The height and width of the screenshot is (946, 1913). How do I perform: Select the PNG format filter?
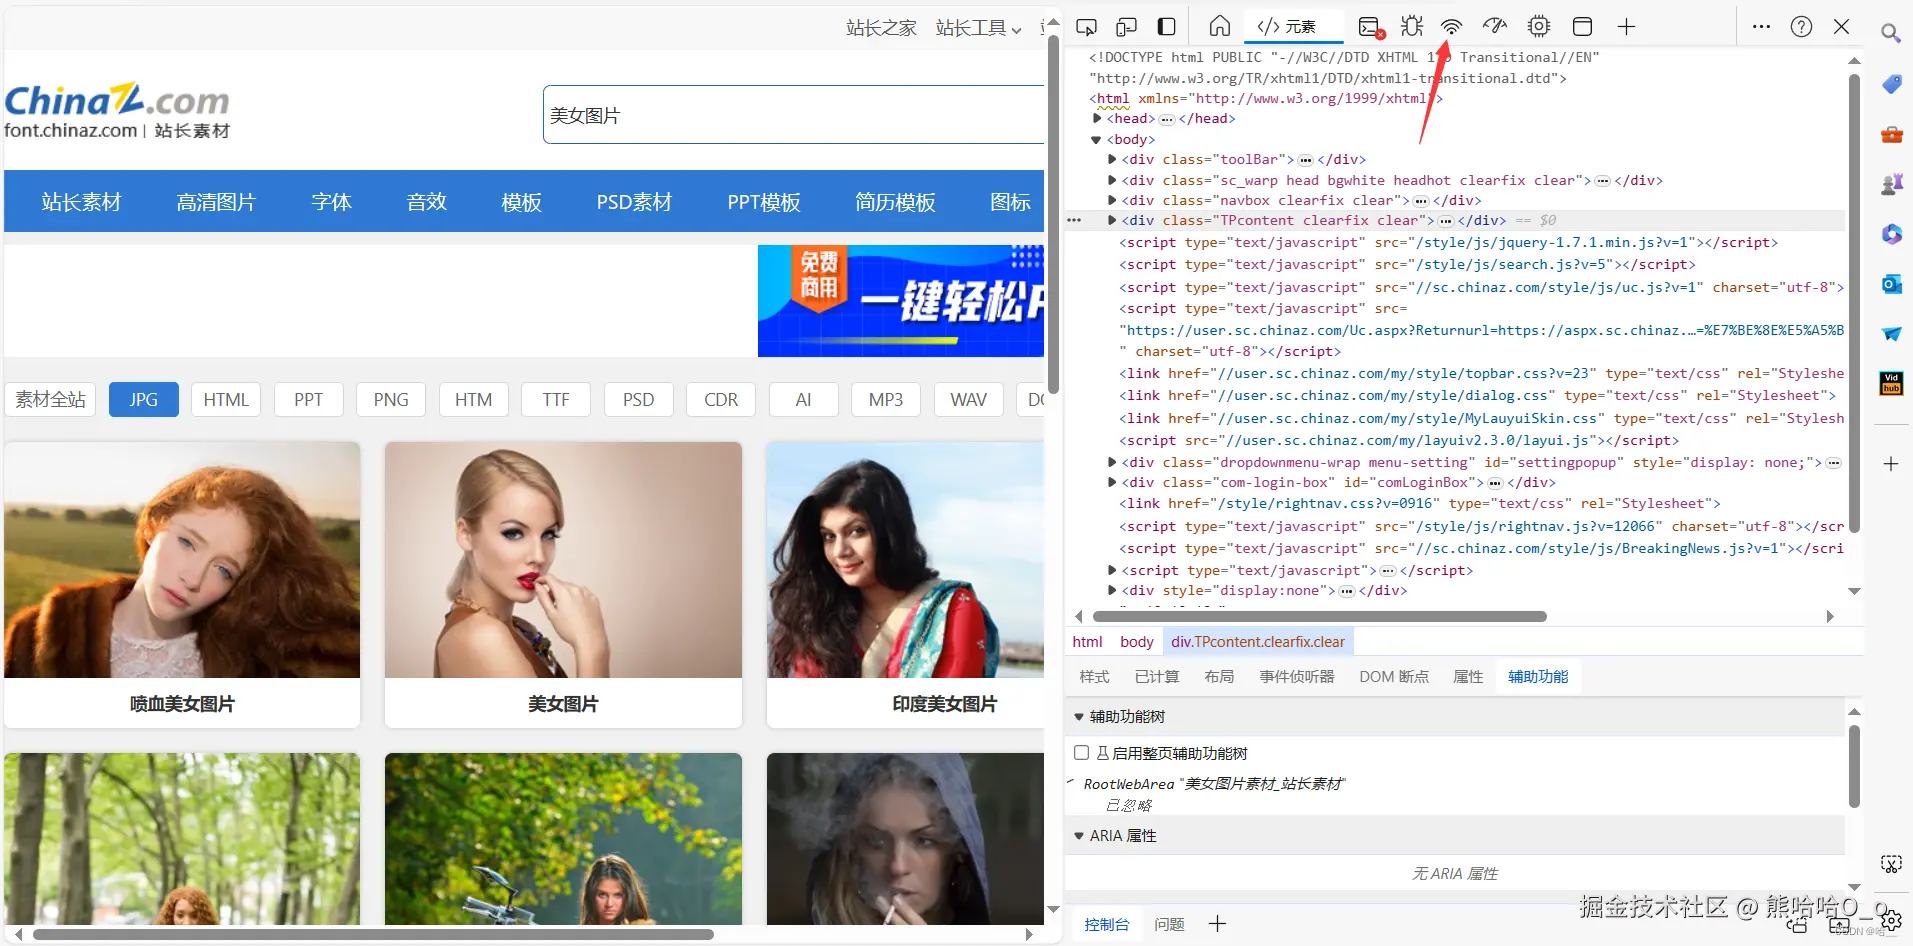[391, 399]
